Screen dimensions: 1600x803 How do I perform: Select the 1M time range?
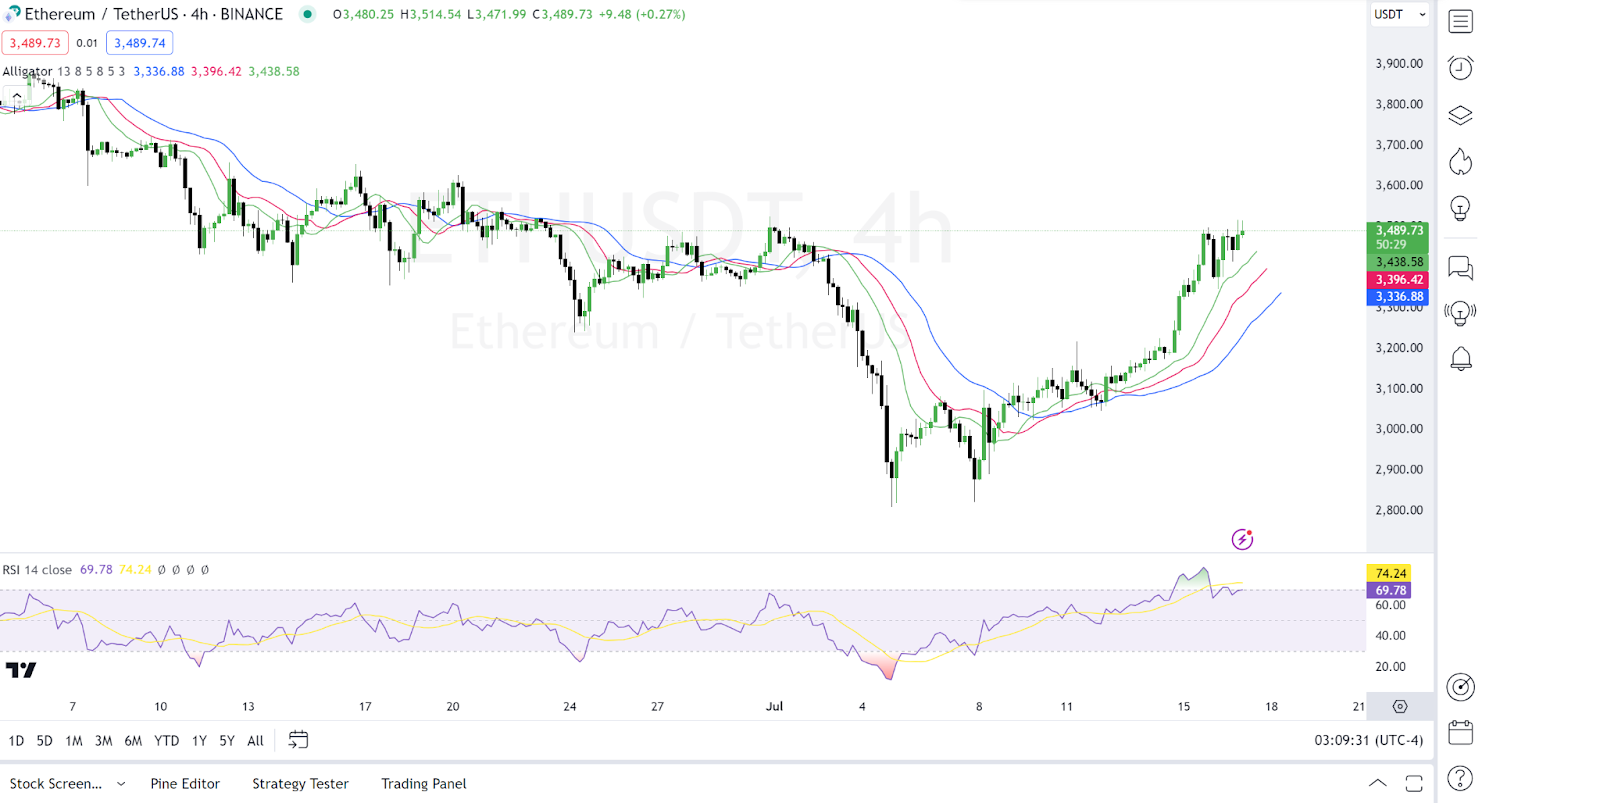click(x=73, y=741)
